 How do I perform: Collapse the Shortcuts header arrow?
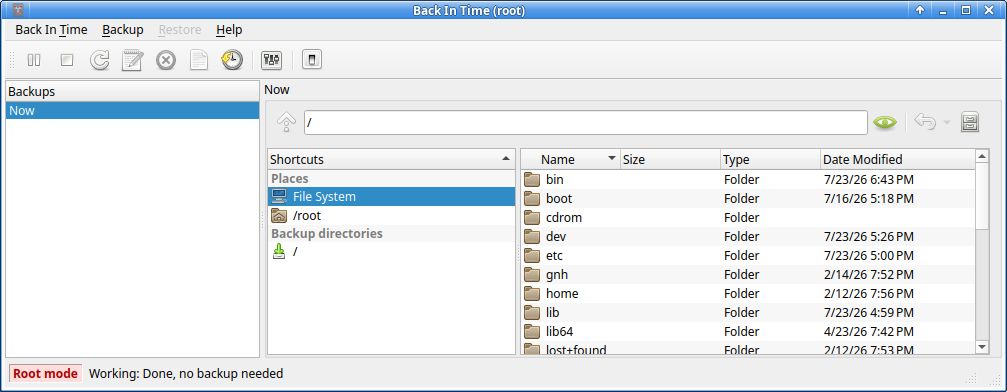[x=506, y=159]
